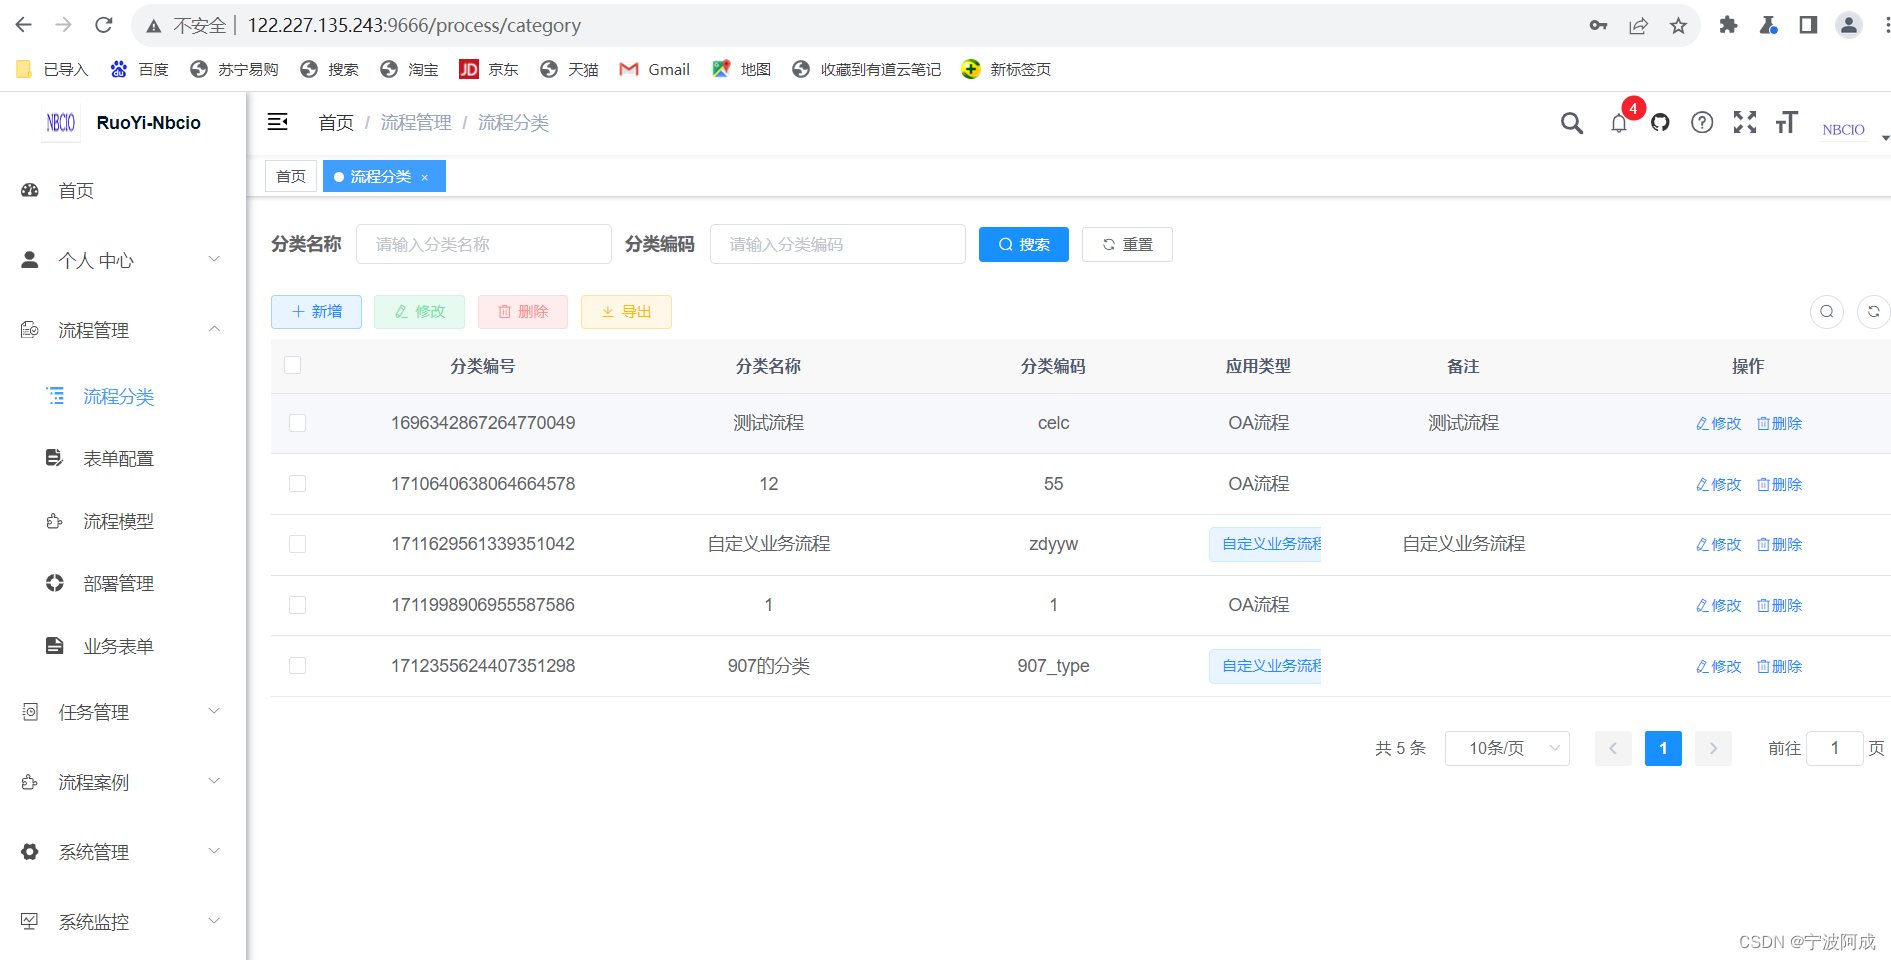Open the user avatar dropdown caret
The width and height of the screenshot is (1891, 960).
point(1885,137)
